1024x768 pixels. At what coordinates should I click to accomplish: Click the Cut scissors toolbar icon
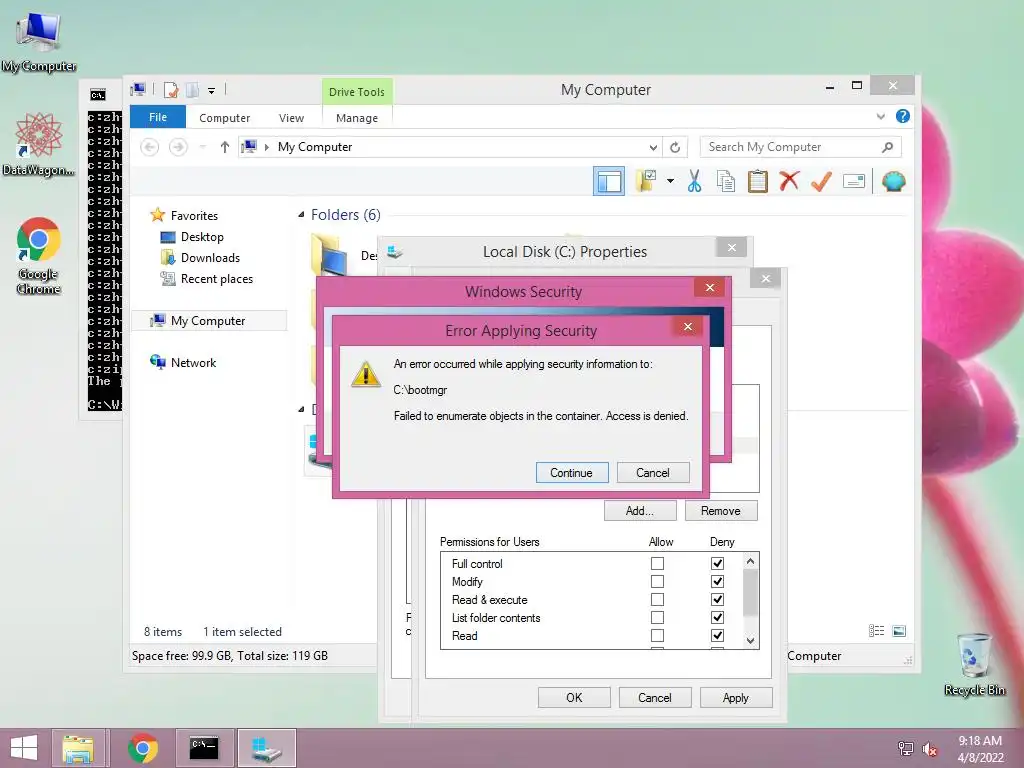[694, 182]
